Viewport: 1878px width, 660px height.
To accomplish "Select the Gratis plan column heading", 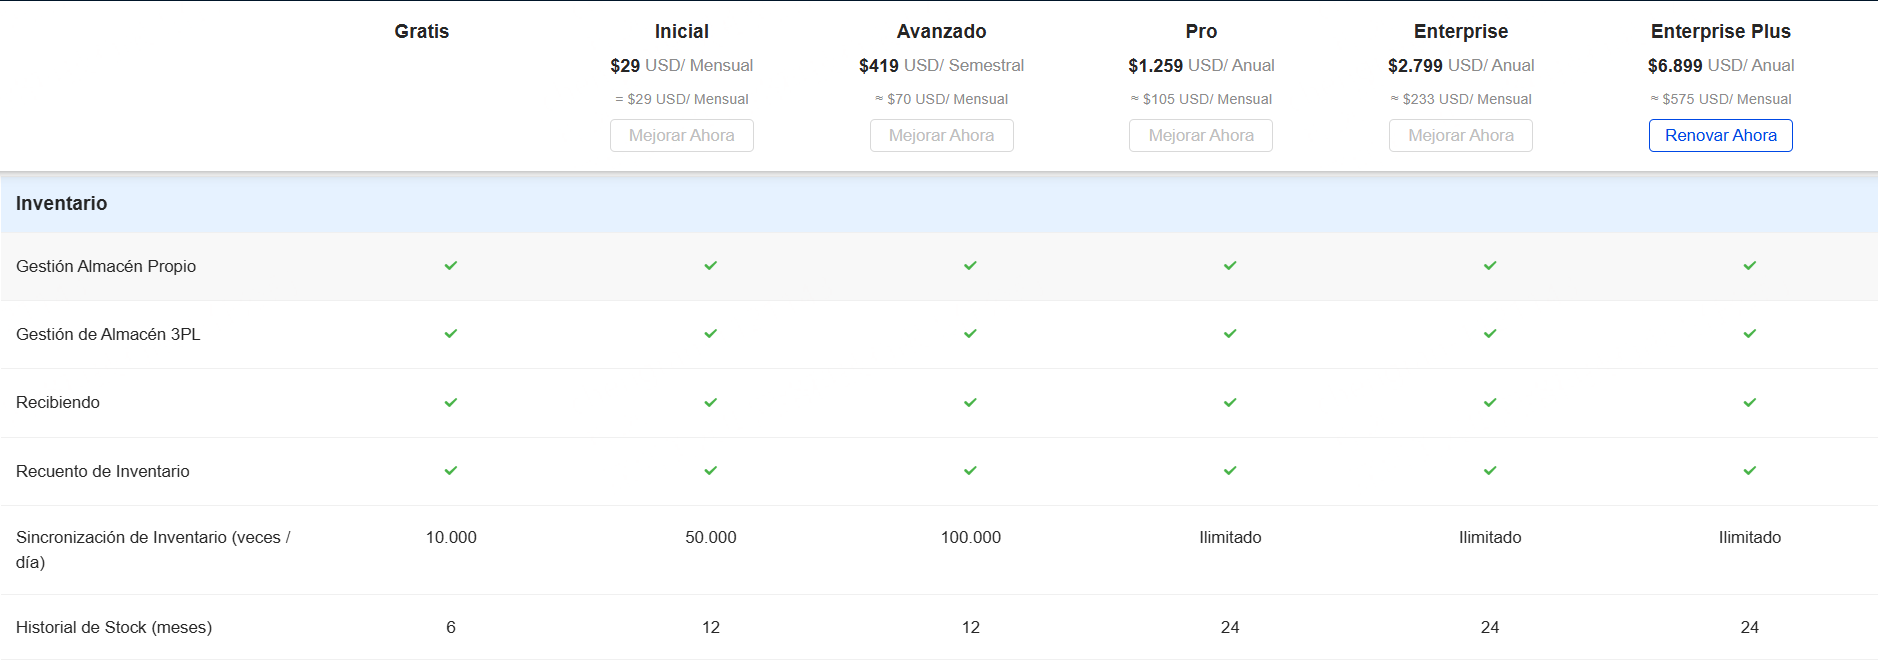I will pyautogui.click(x=421, y=32).
